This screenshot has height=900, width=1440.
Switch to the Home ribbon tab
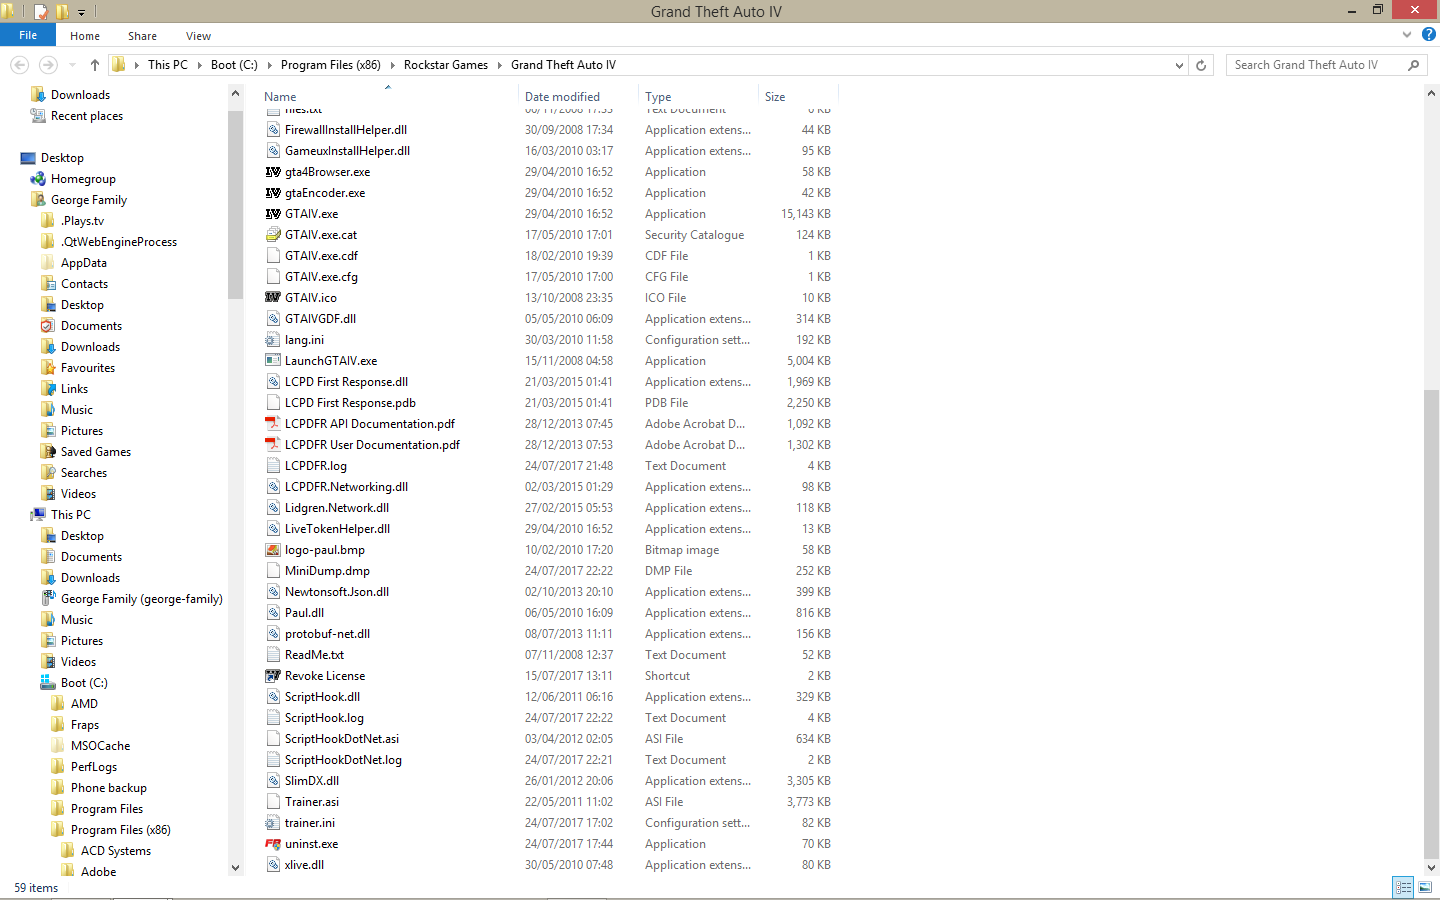(85, 36)
